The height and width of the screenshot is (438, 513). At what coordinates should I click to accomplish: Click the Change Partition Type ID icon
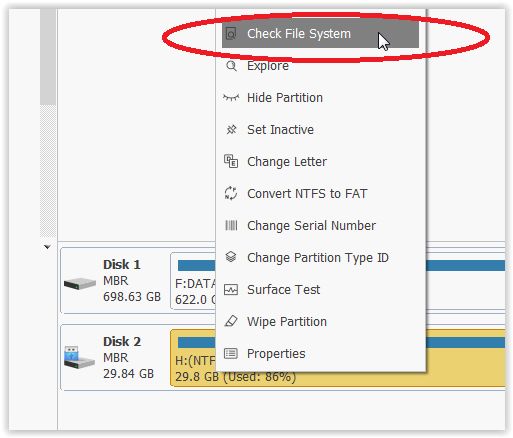click(231, 257)
